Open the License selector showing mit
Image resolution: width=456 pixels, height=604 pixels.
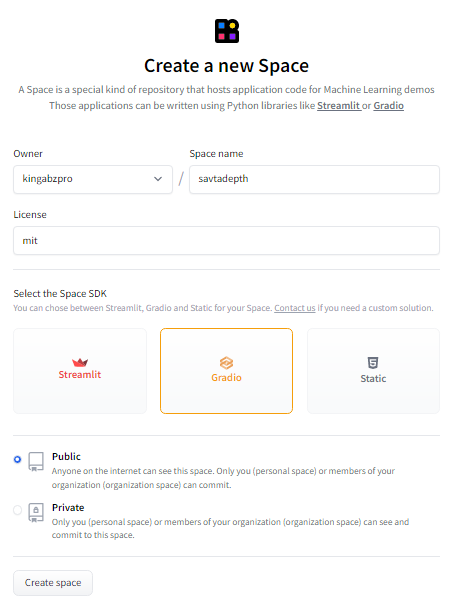[x=226, y=240]
